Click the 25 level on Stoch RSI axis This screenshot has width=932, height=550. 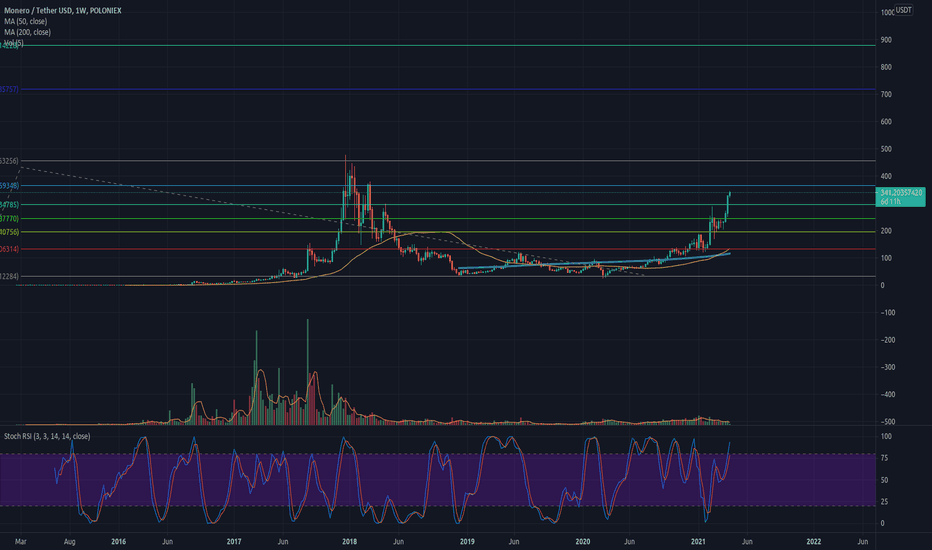884,502
